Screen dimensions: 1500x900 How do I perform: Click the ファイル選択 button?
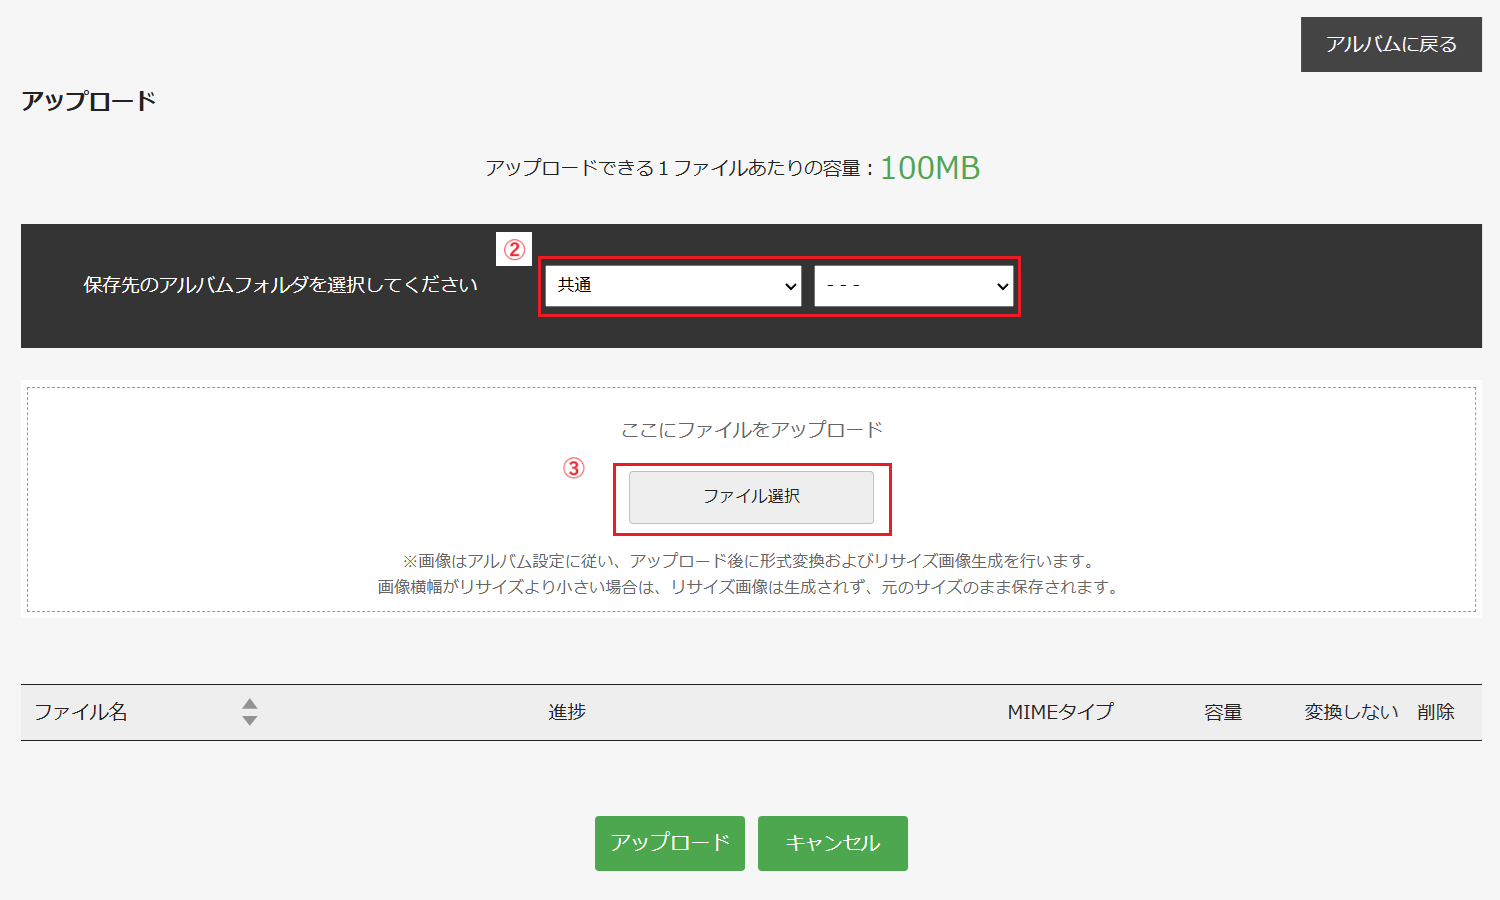pyautogui.click(x=751, y=497)
